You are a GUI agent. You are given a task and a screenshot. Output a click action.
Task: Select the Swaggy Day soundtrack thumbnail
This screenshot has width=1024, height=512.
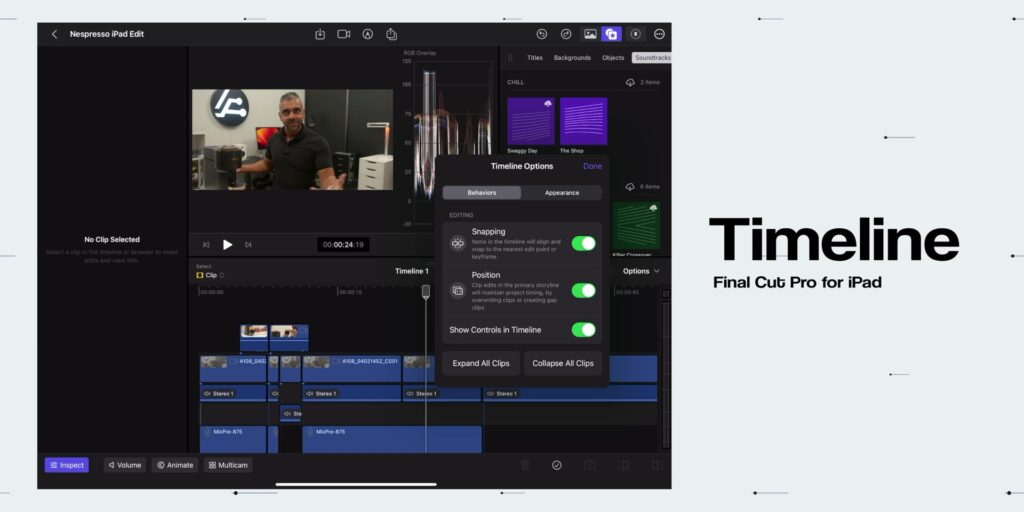(x=531, y=121)
